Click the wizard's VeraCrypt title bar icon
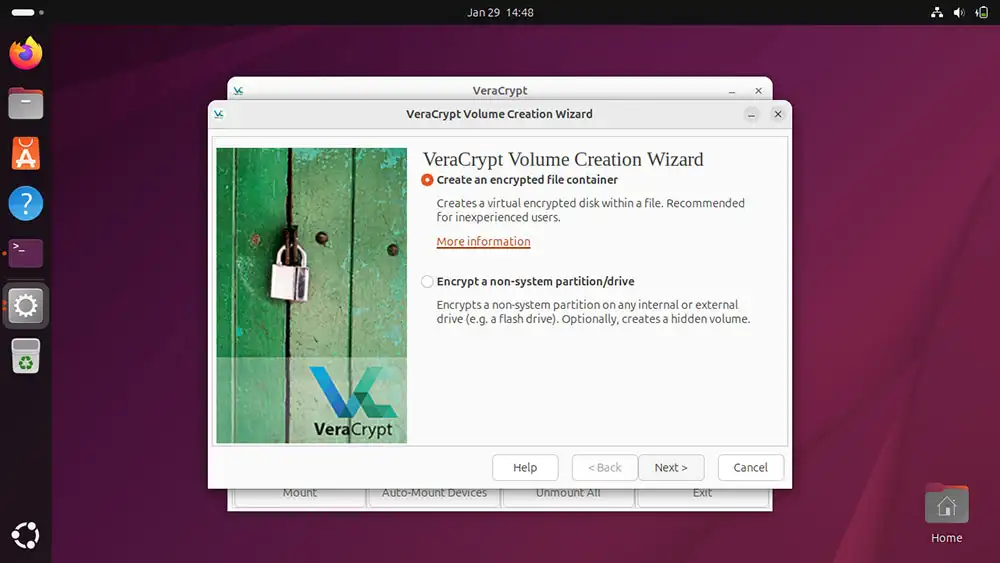Screen dimensions: 1000x563 [x=219, y=114]
